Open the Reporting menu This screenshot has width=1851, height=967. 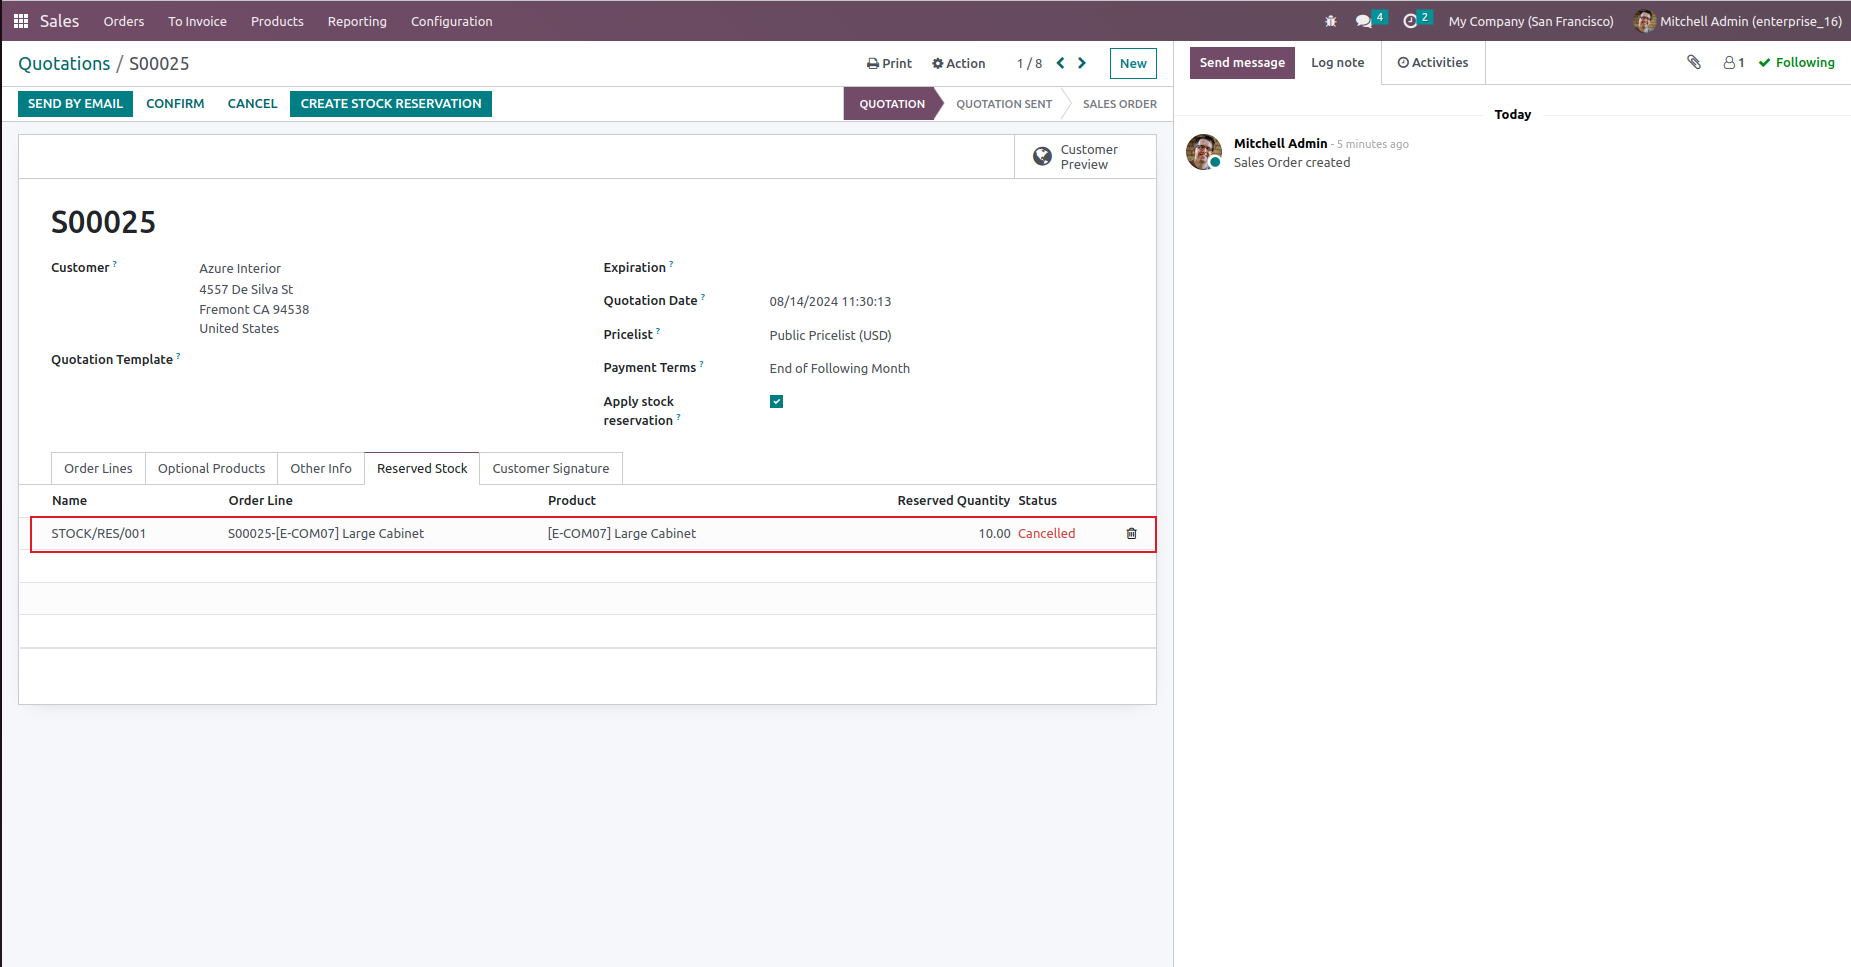coord(357,21)
